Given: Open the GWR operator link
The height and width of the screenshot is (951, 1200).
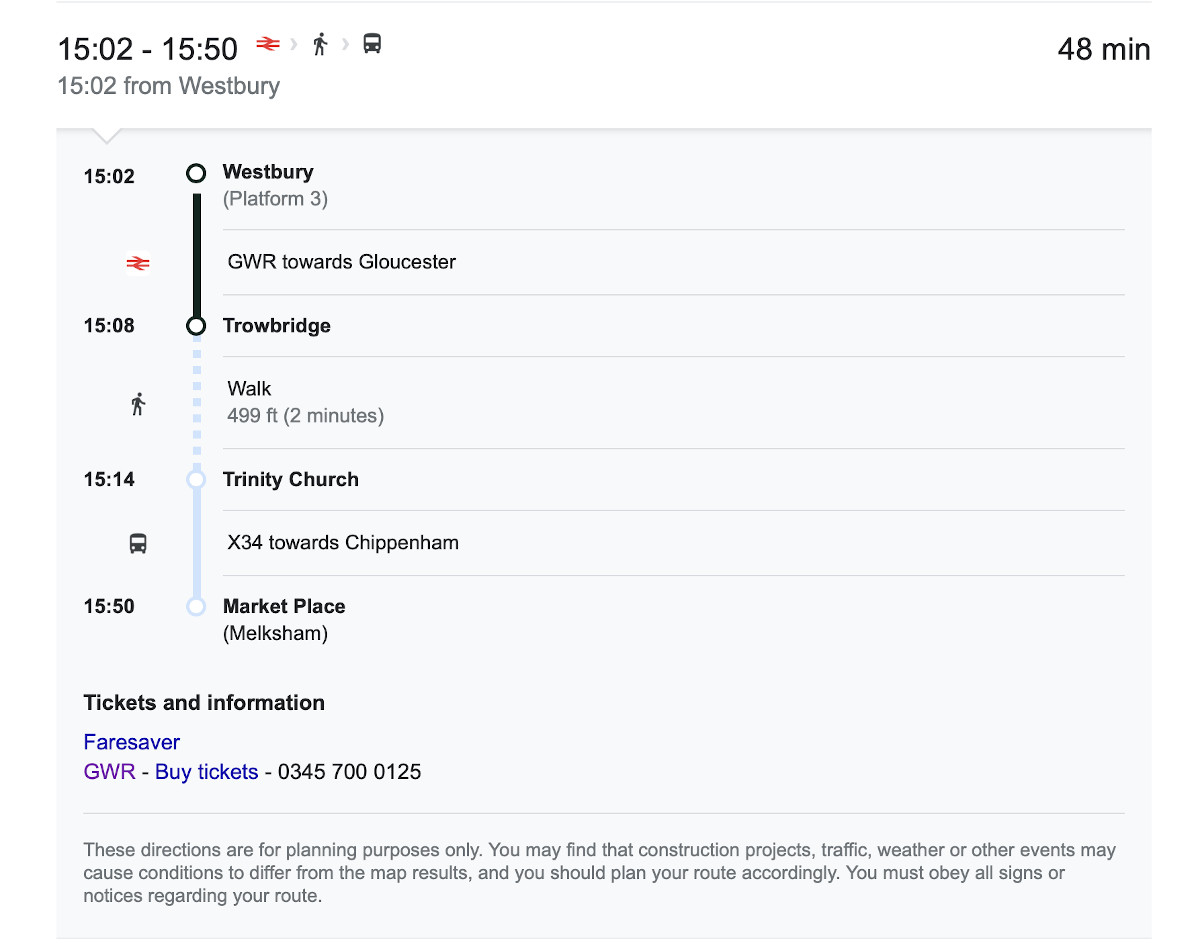Looking at the screenshot, I should click(109, 772).
